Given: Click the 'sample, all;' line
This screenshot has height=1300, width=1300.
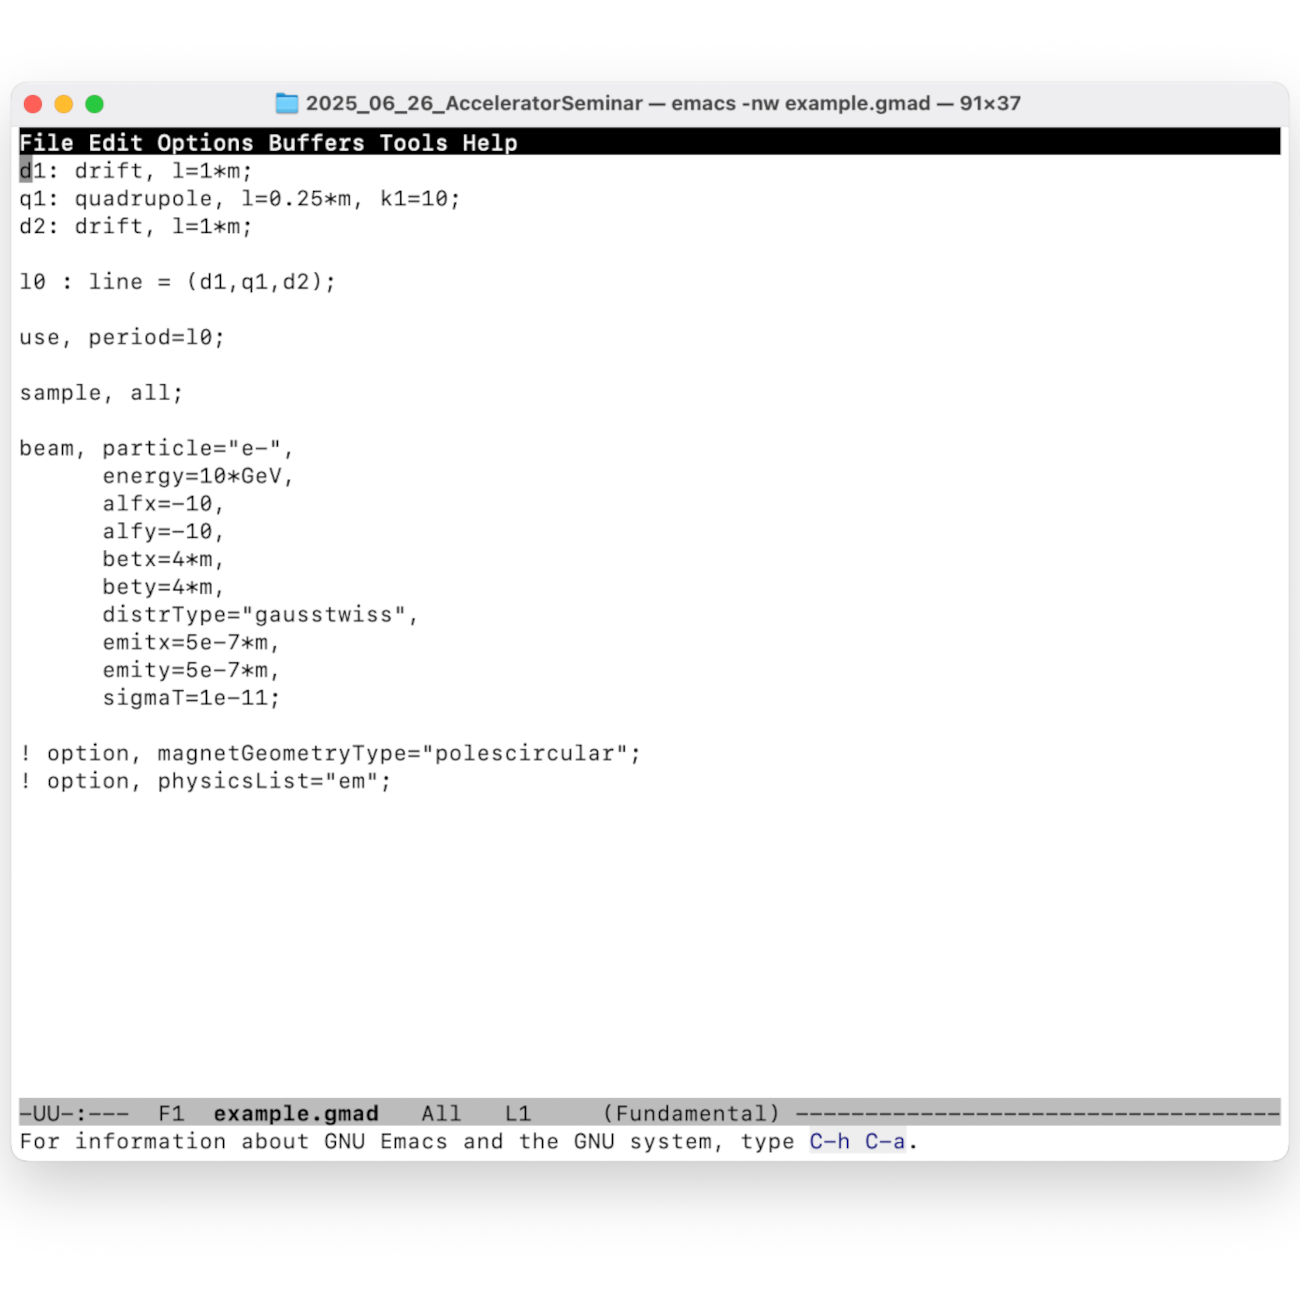Looking at the screenshot, I should click(101, 393).
